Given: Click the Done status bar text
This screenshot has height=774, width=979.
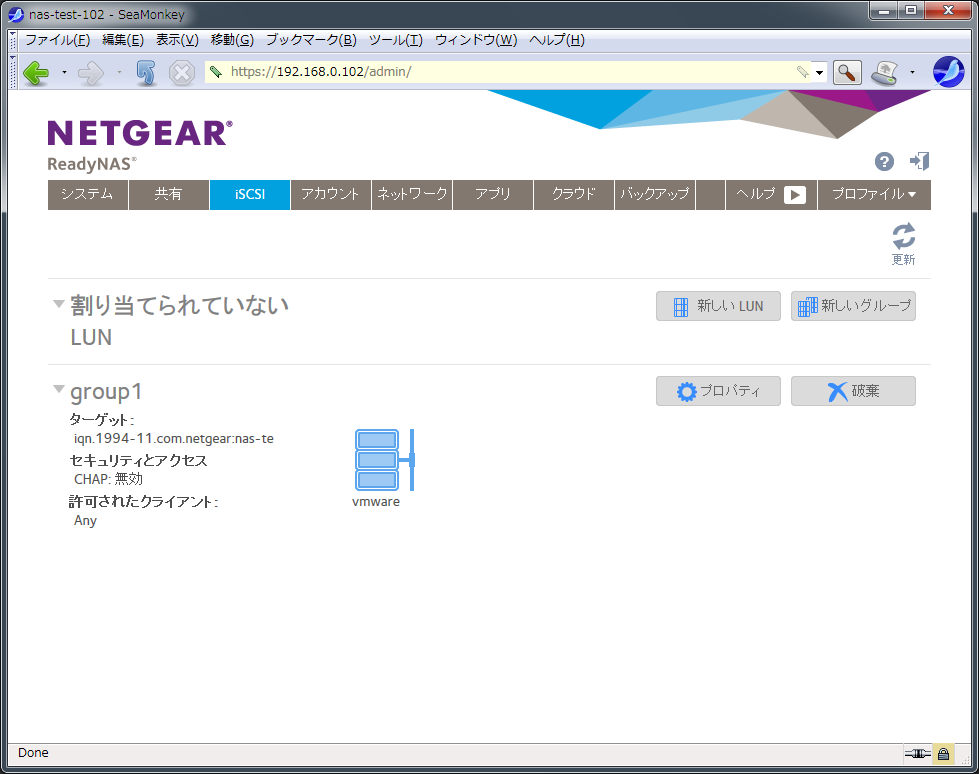Looking at the screenshot, I should pos(33,753).
